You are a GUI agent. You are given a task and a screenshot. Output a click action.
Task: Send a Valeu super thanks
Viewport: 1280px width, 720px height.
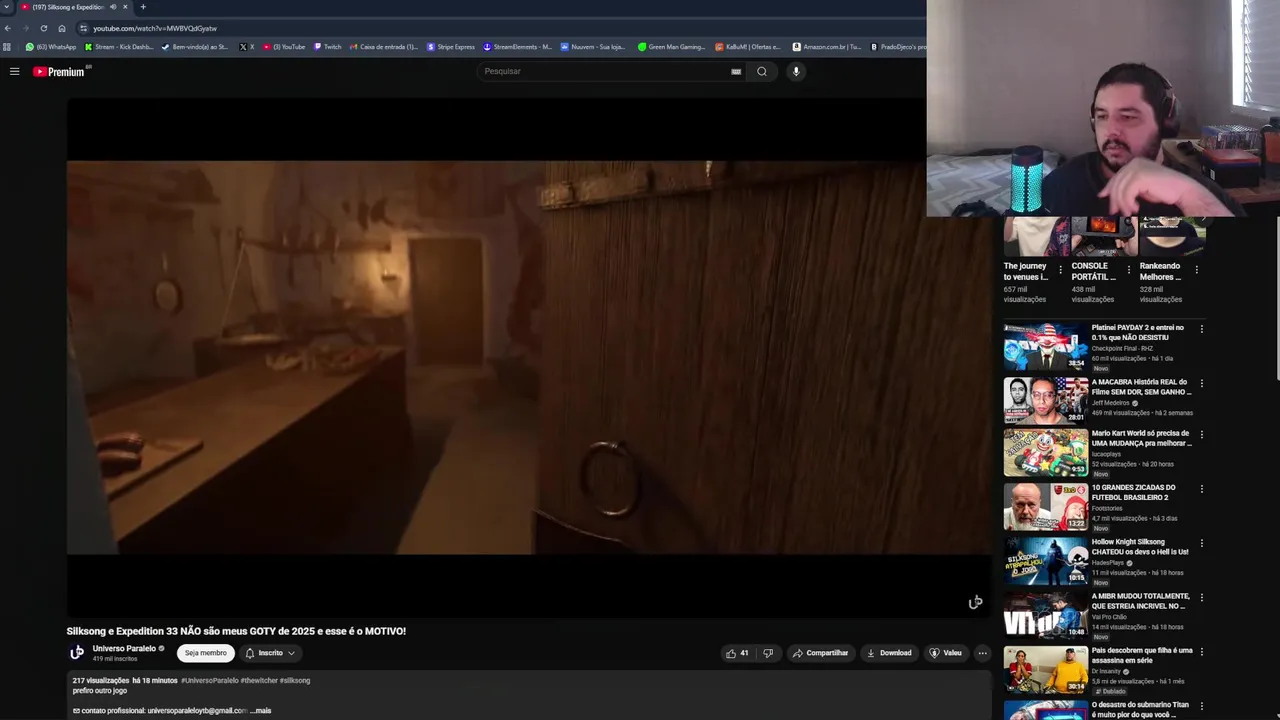(945, 653)
